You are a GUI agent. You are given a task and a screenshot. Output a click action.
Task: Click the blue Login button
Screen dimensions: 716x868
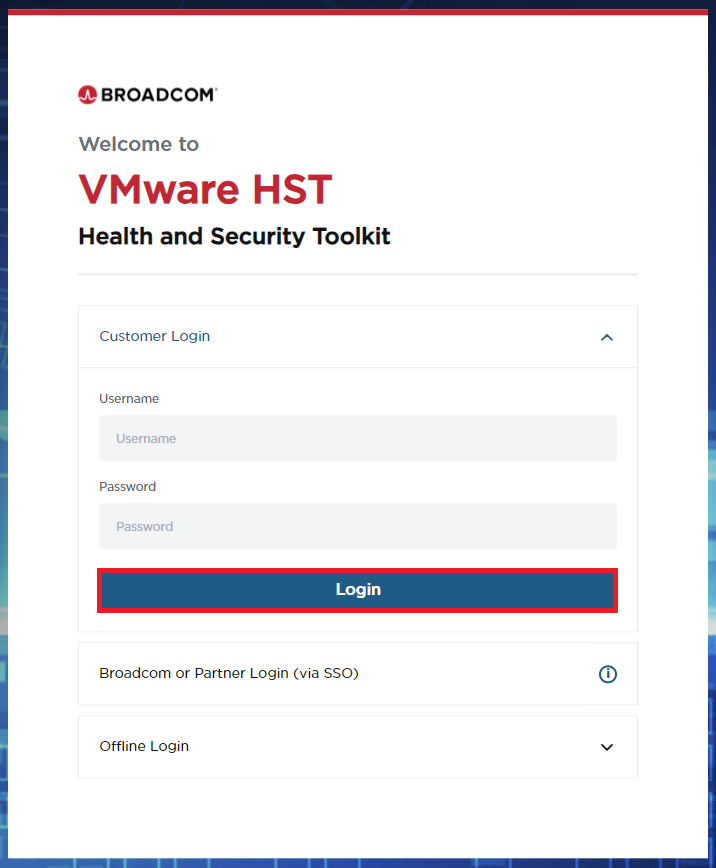358,590
